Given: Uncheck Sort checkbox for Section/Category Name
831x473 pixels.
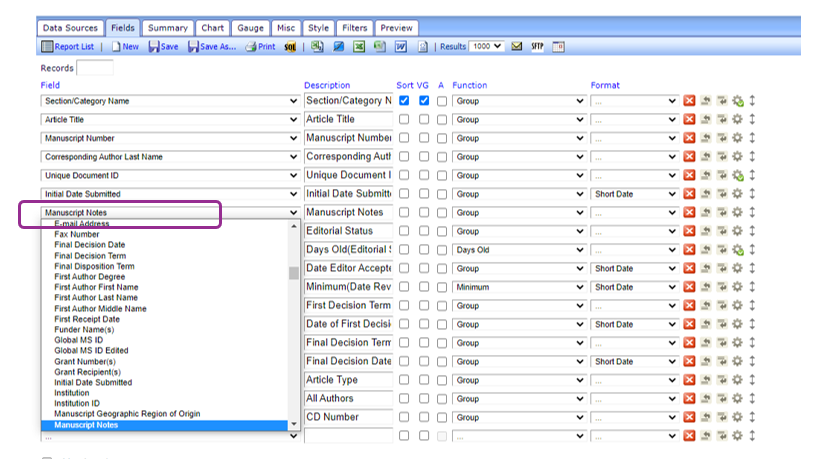Looking at the screenshot, I should 404,101.
